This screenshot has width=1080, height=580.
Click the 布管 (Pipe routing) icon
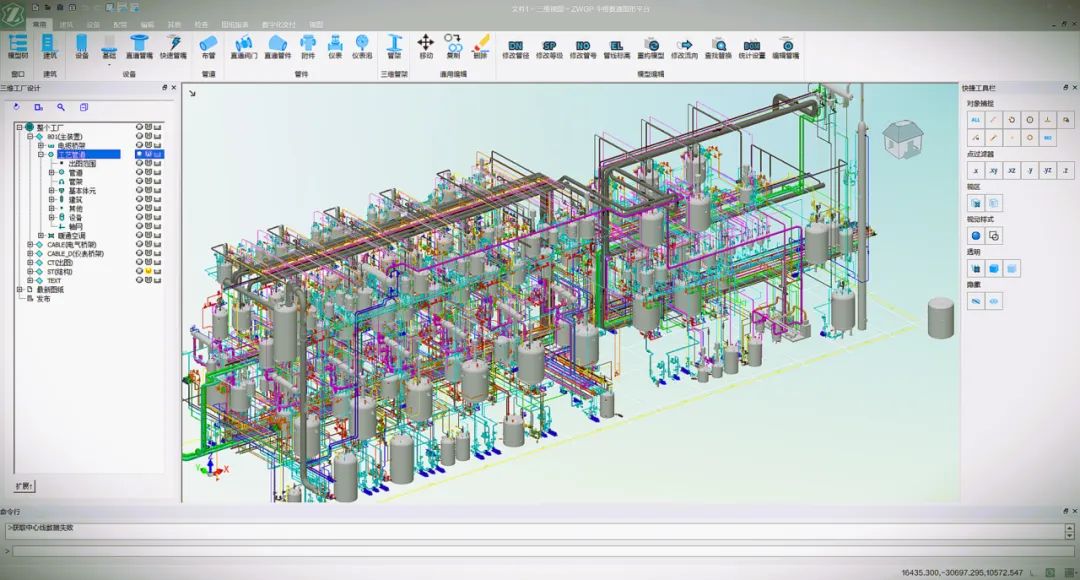(209, 46)
